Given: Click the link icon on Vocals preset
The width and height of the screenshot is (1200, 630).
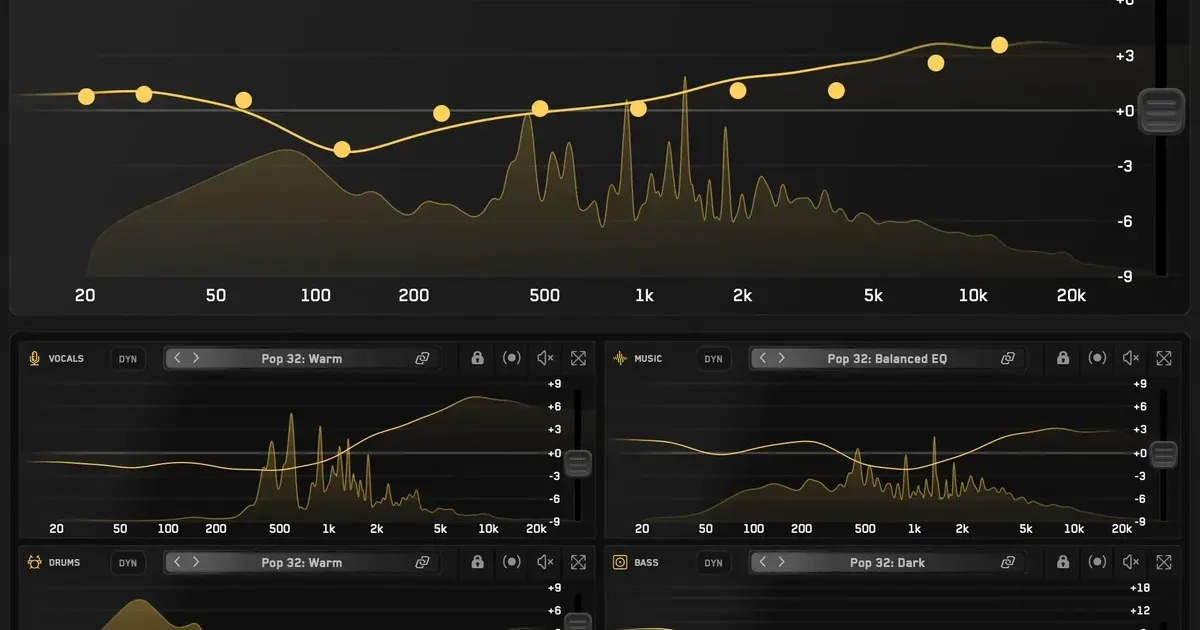Looking at the screenshot, I should [423, 358].
